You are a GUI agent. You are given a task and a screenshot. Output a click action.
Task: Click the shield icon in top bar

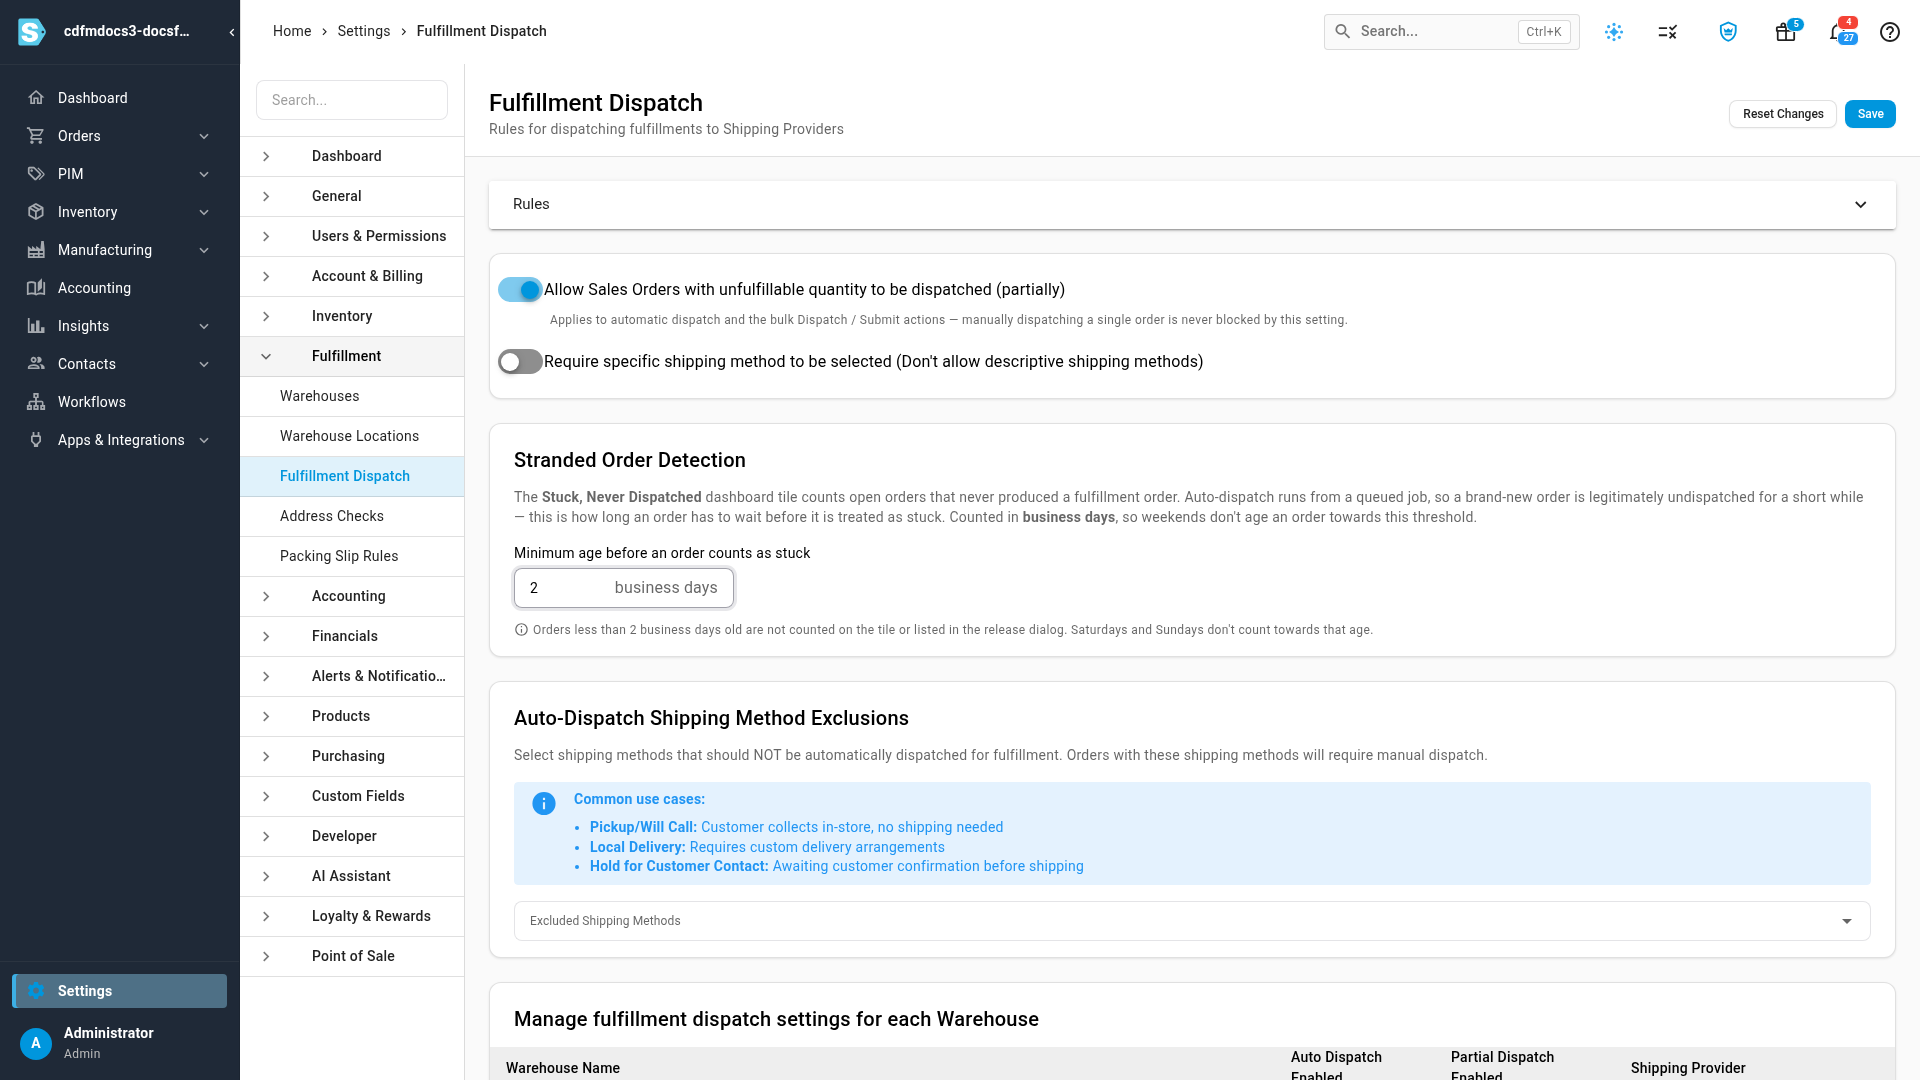point(1728,32)
